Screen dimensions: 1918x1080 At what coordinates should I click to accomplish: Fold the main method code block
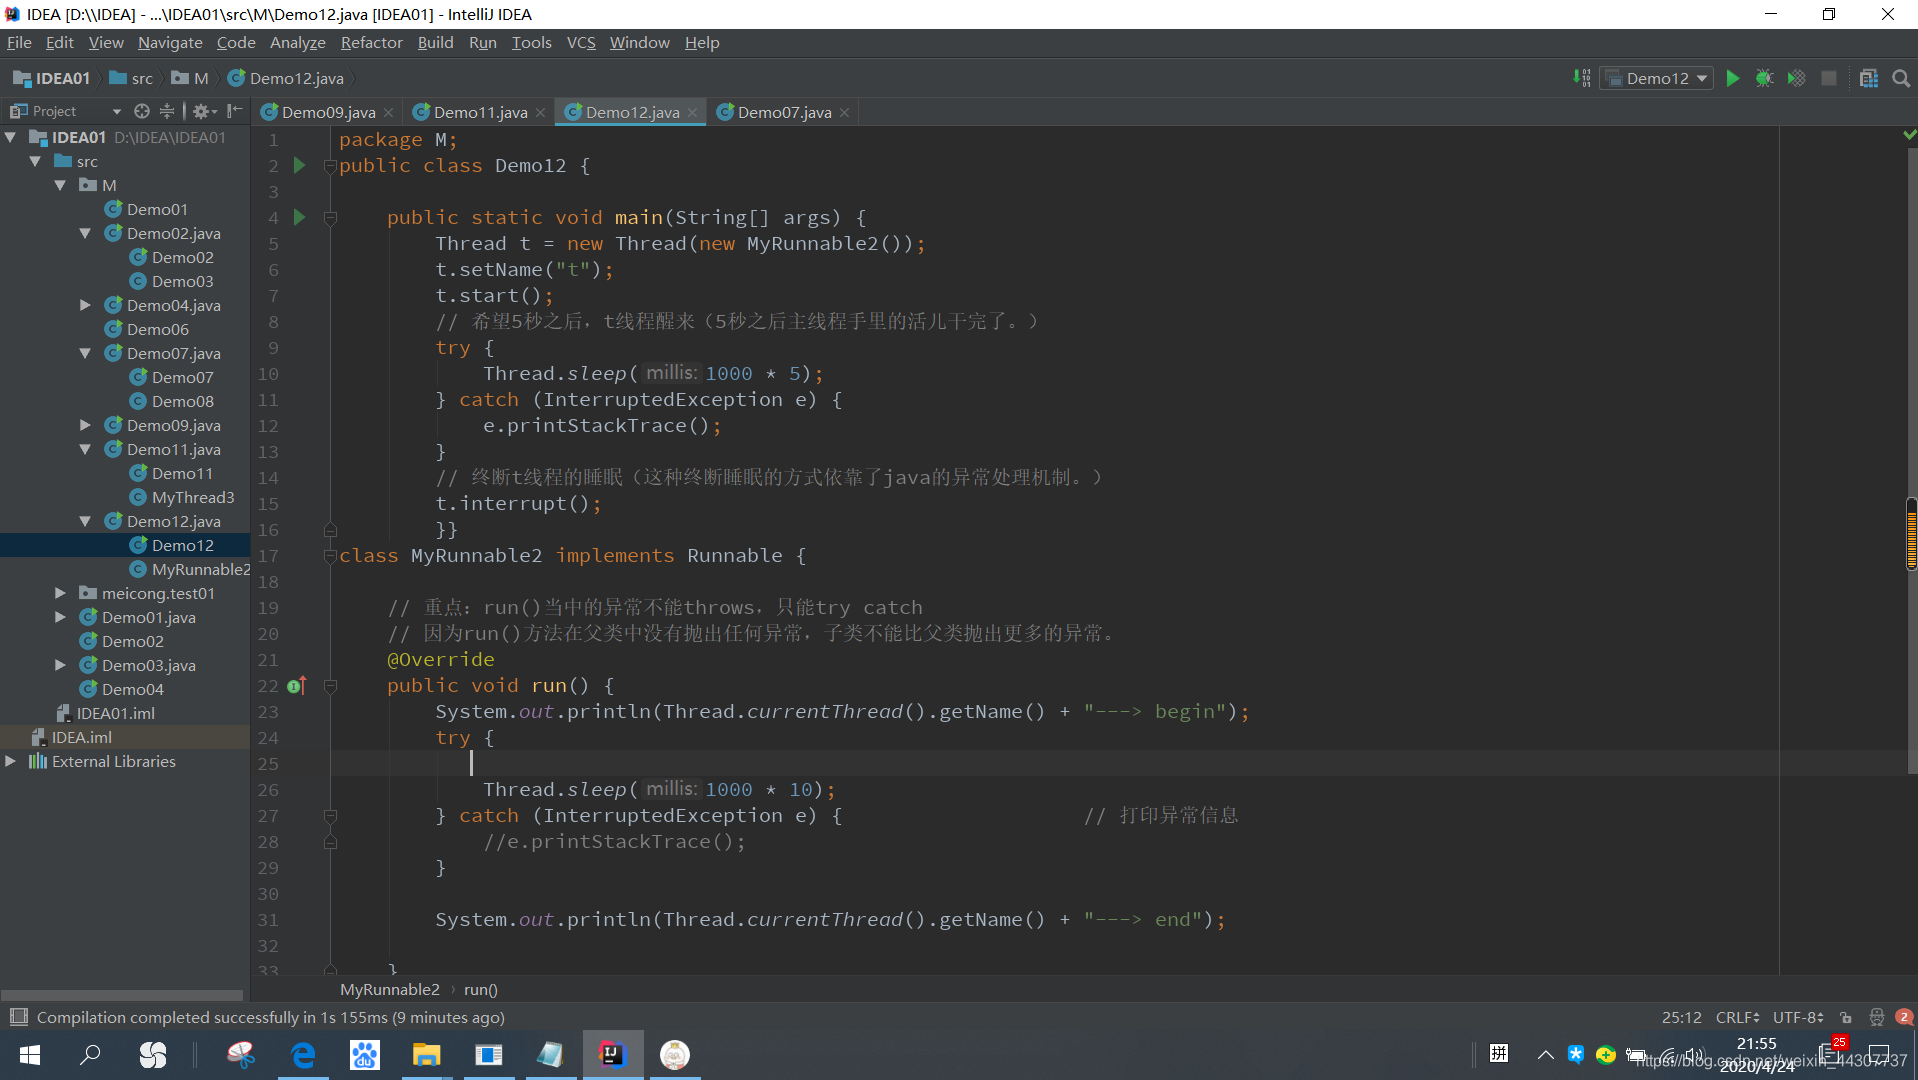click(x=330, y=218)
